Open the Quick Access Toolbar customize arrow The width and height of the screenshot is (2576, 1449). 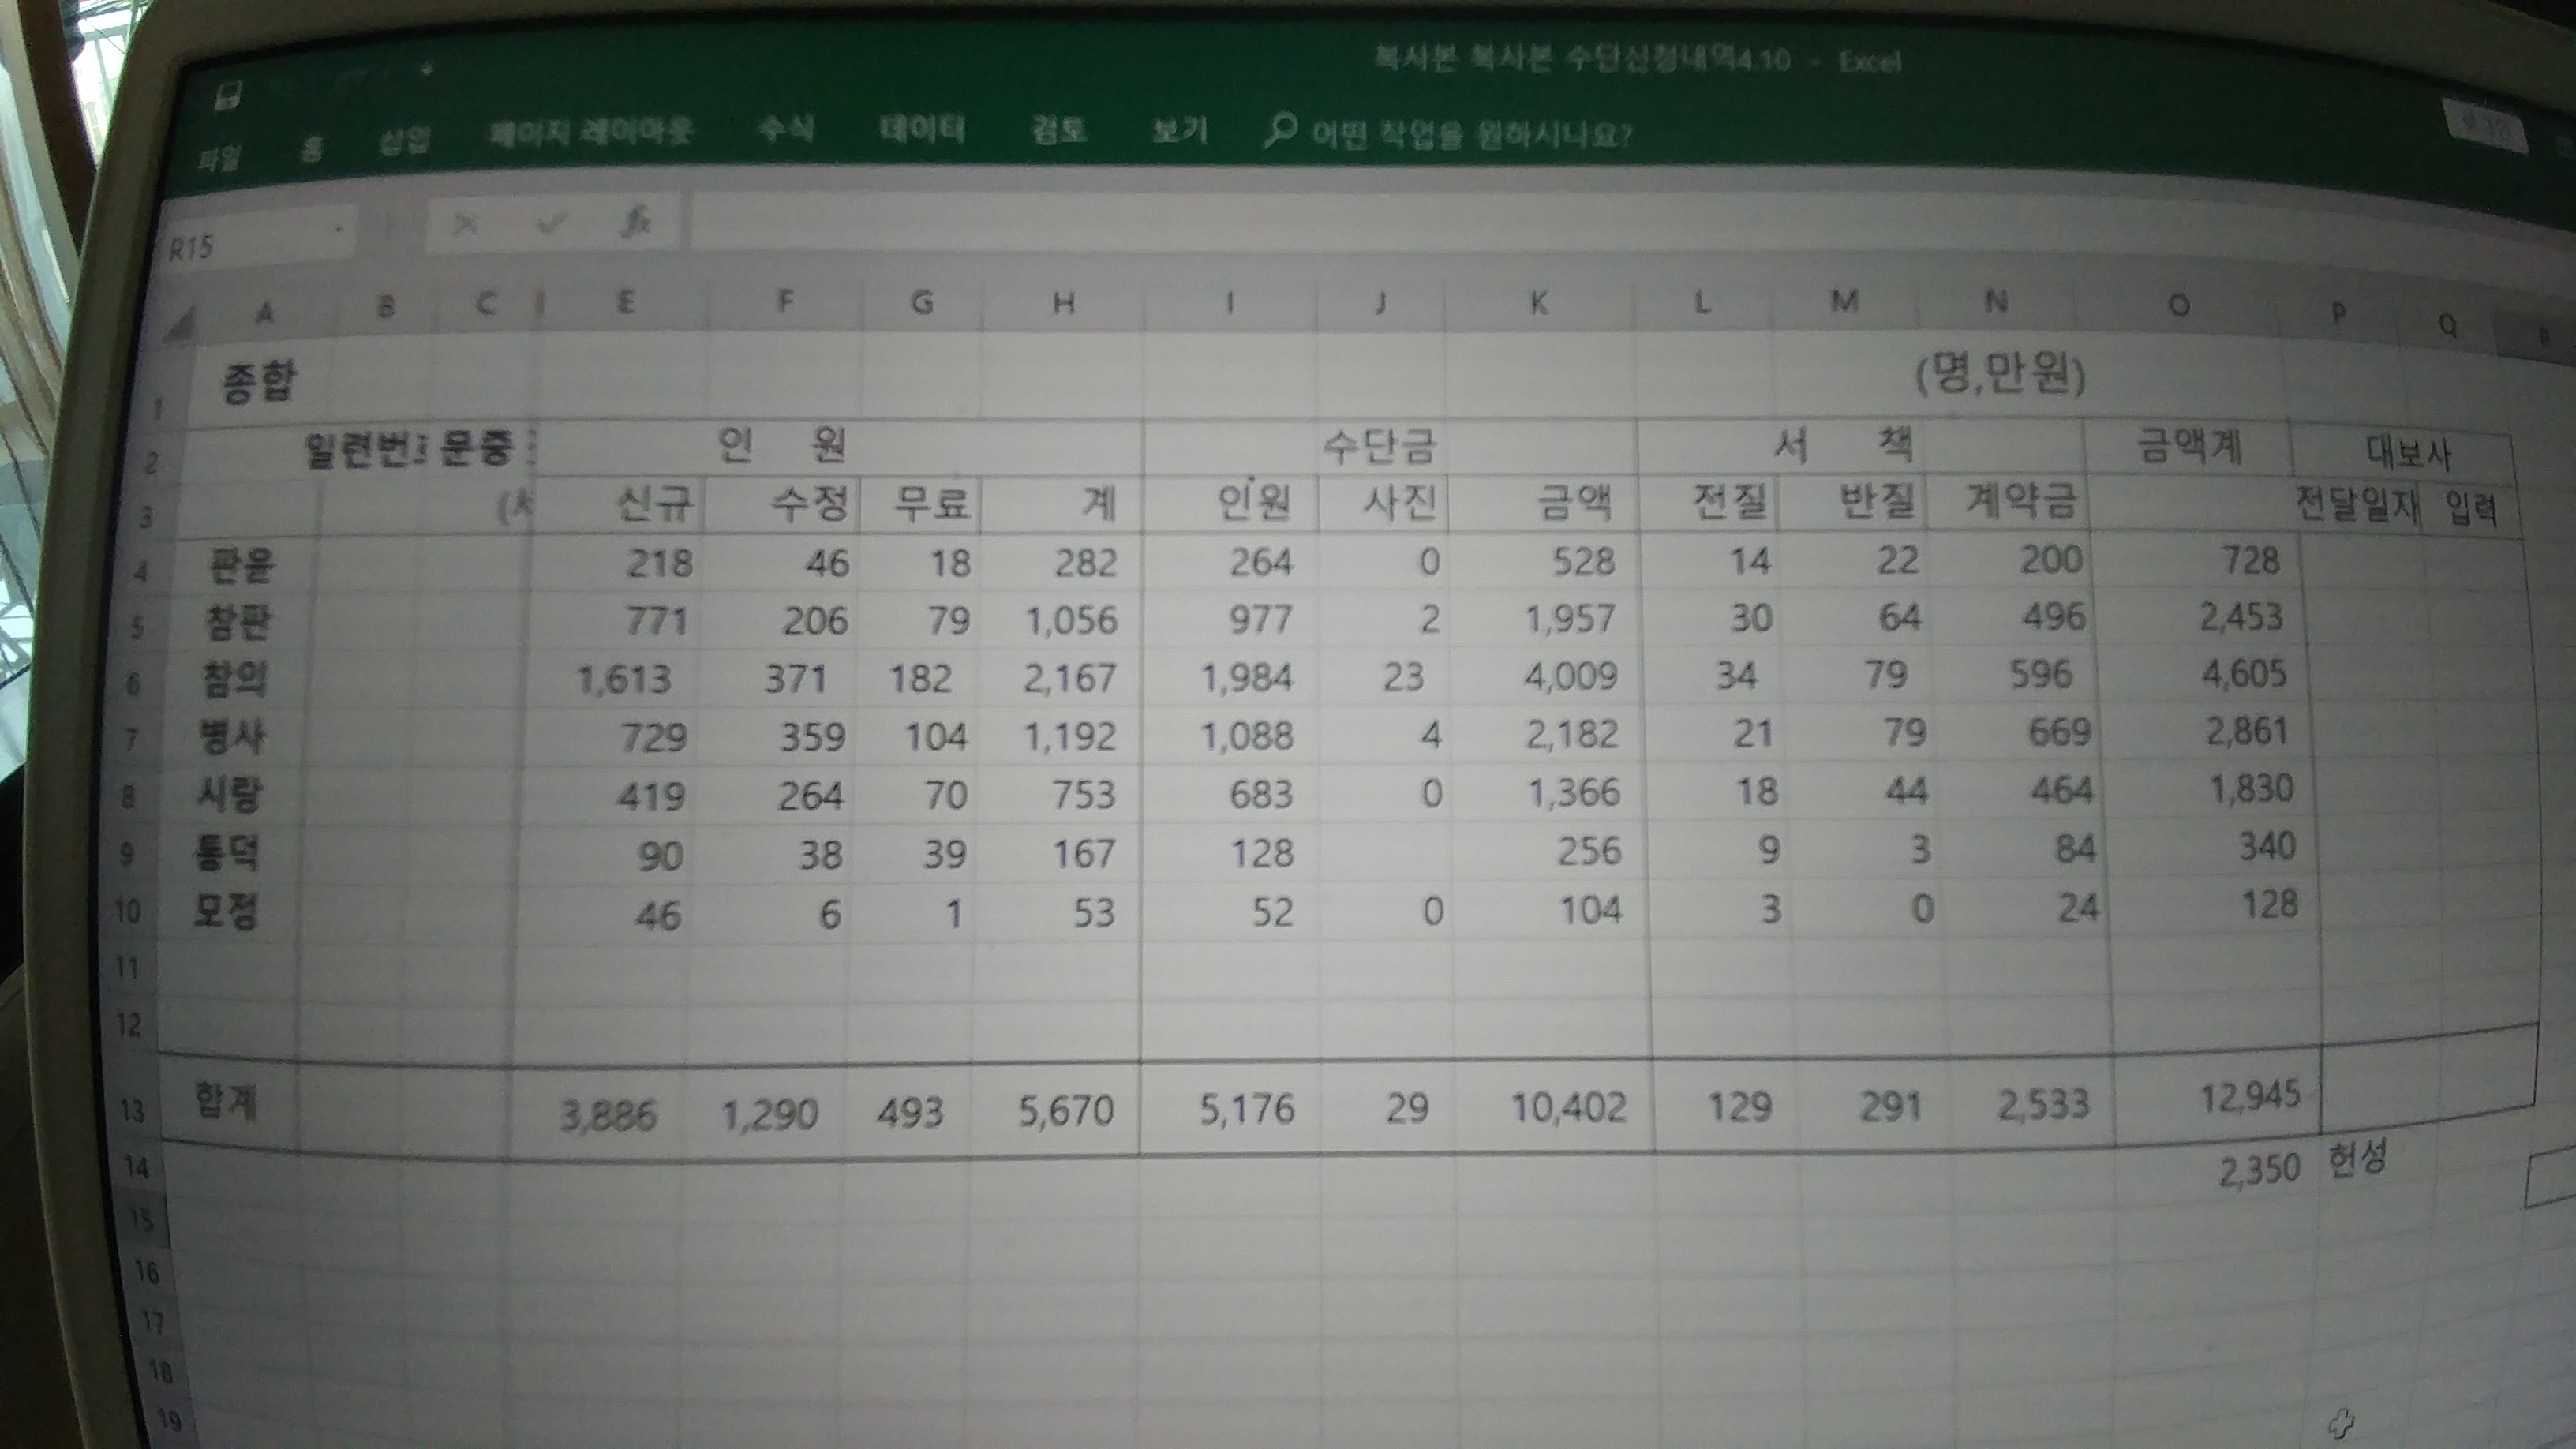point(427,71)
